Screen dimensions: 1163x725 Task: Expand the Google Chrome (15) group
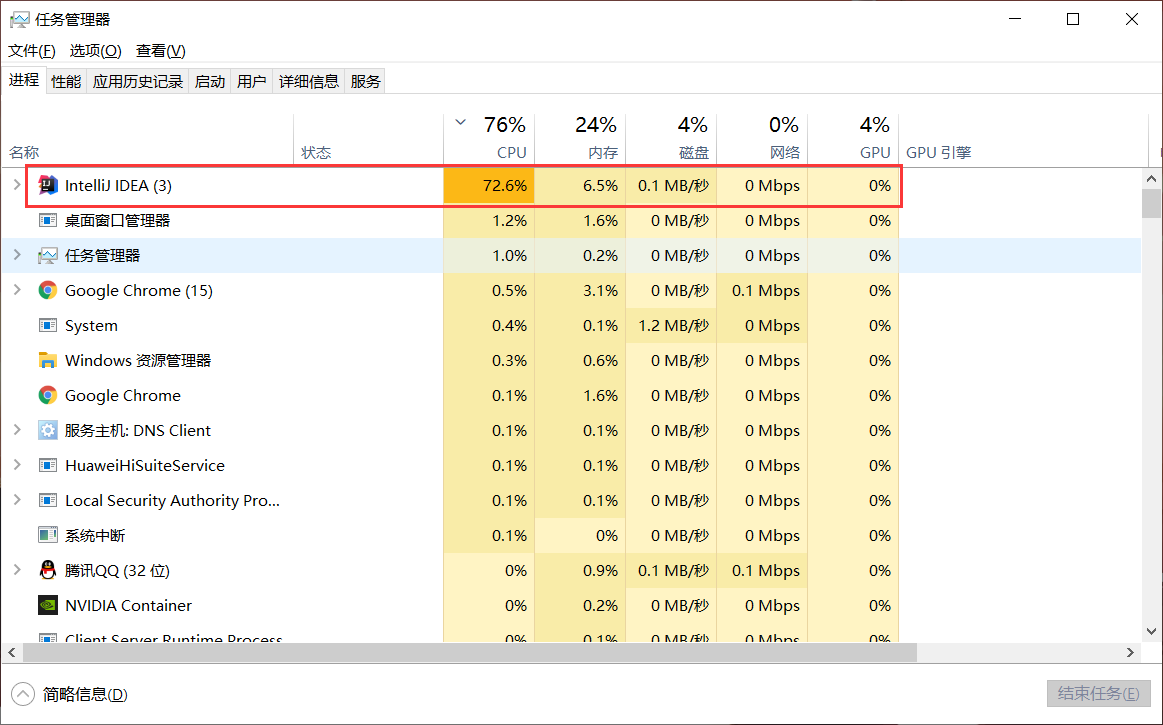(x=17, y=289)
